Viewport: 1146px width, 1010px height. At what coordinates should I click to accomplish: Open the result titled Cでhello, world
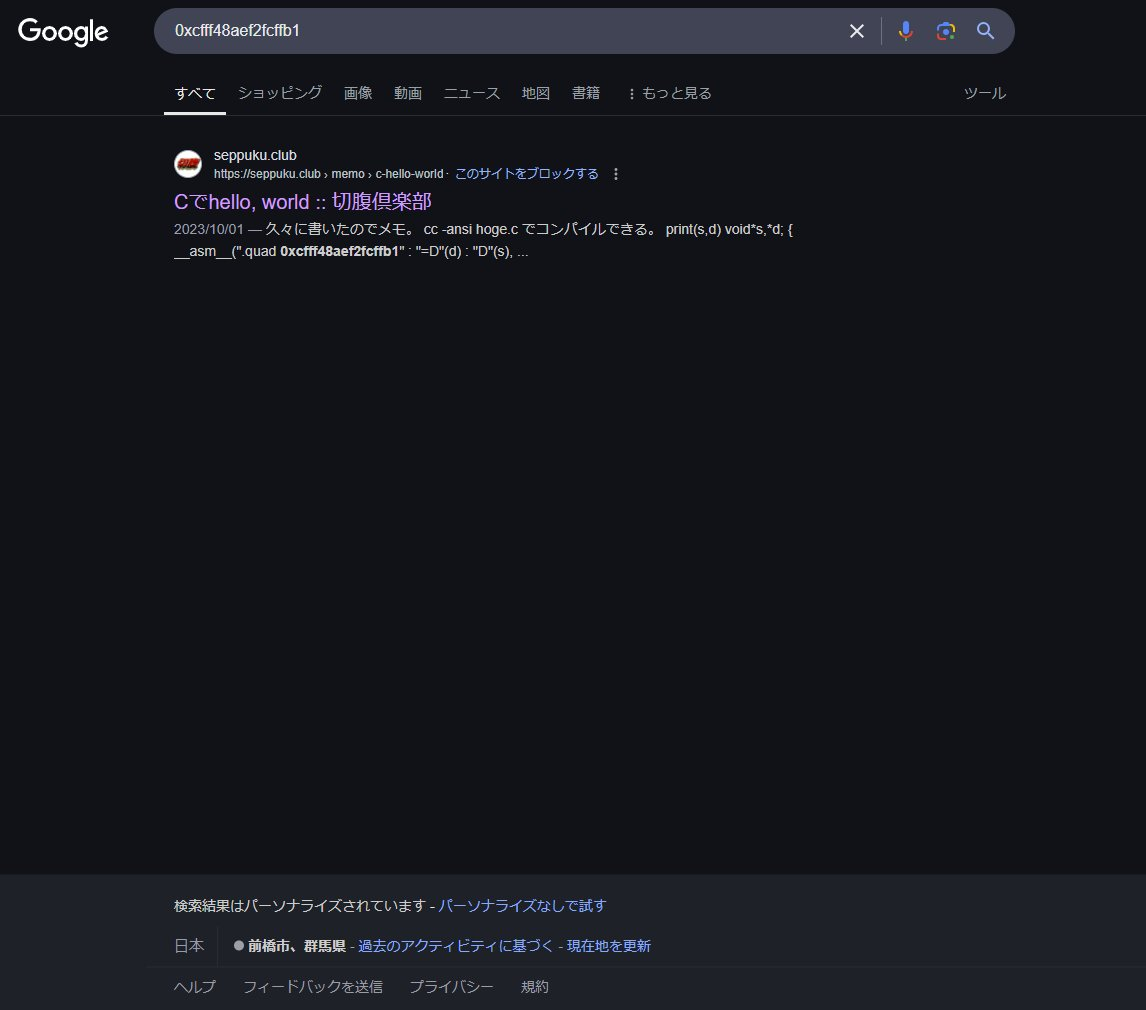click(302, 201)
